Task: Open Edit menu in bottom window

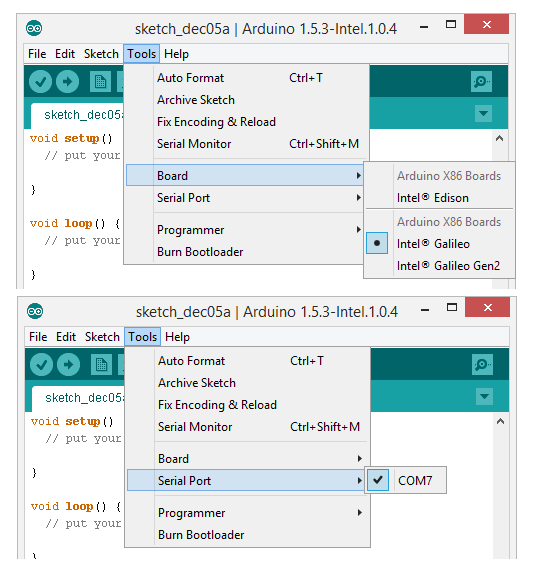Action: pos(66,337)
